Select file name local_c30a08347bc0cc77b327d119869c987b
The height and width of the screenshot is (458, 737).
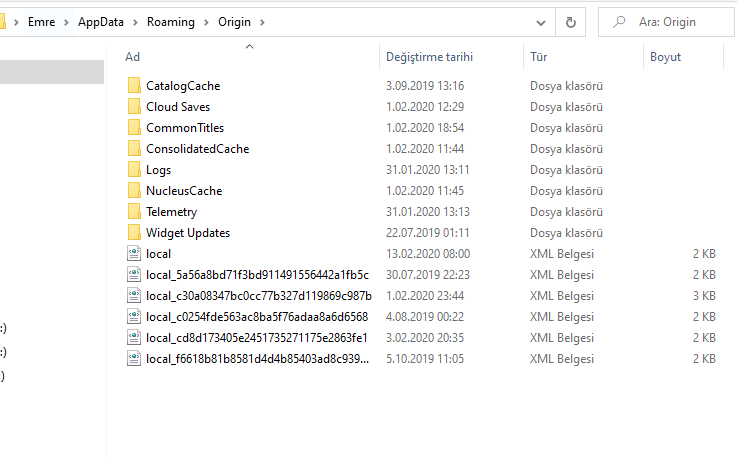pyautogui.click(x=259, y=296)
